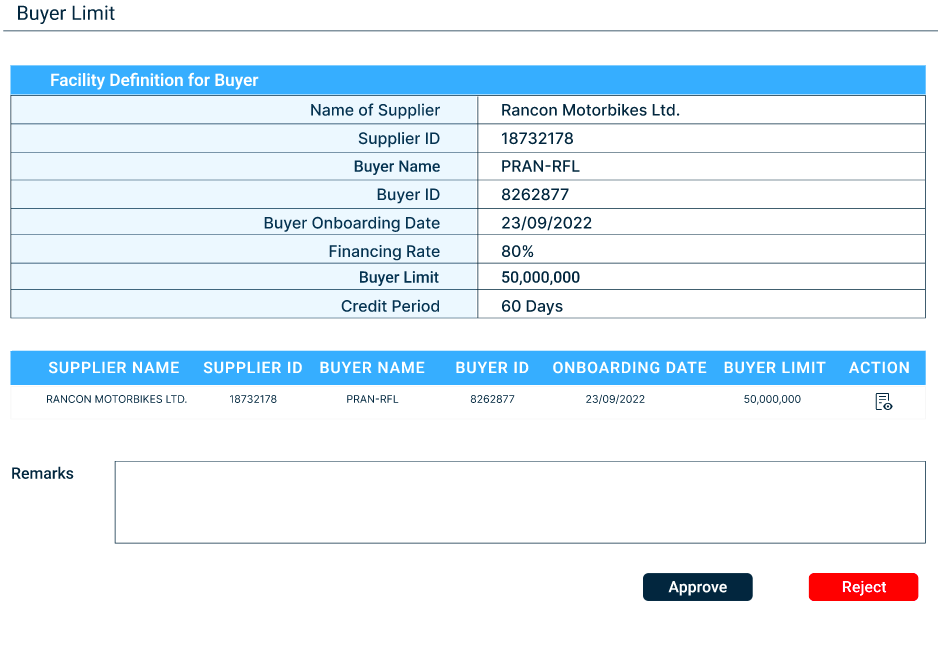Screen dimensions: 938x666
Task: Click the 'Buyer Name' form label
Action: coord(397,166)
